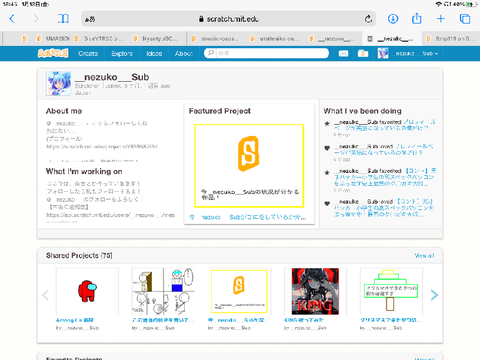Open the KING project thumbnail

point(315,291)
